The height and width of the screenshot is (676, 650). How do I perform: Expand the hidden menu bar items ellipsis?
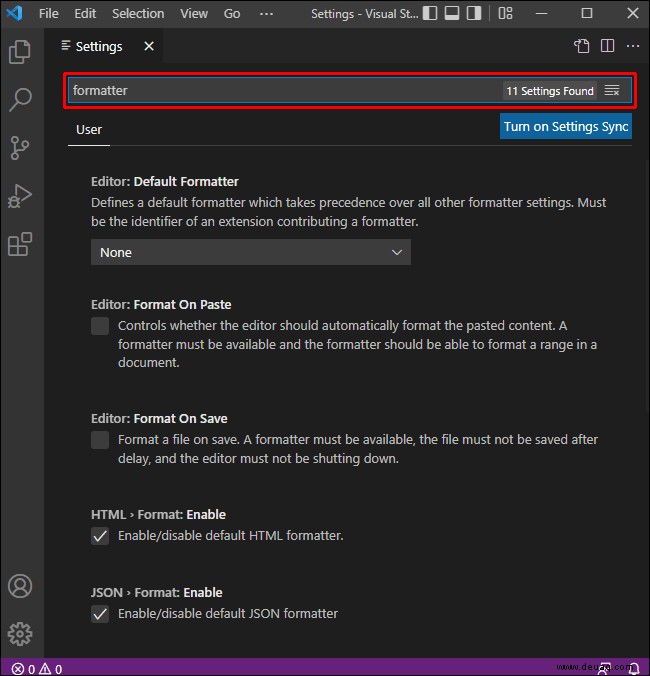[x=266, y=13]
